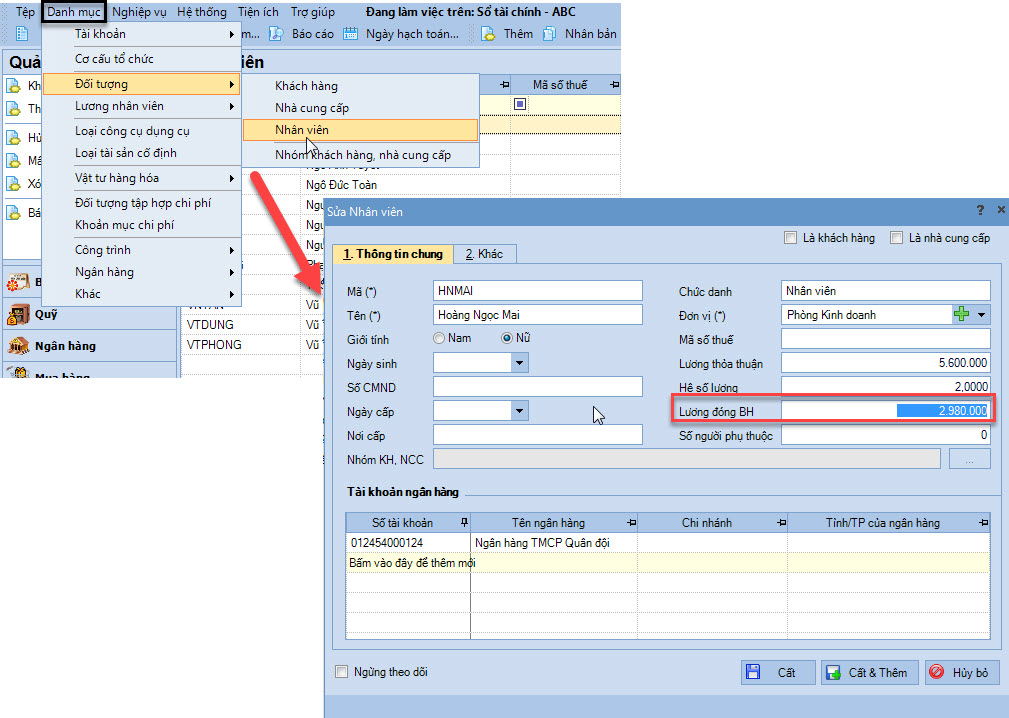Click the Ngân hàng bank icon in sidebar
The width and height of the screenshot is (1009, 718).
click(x=18, y=346)
